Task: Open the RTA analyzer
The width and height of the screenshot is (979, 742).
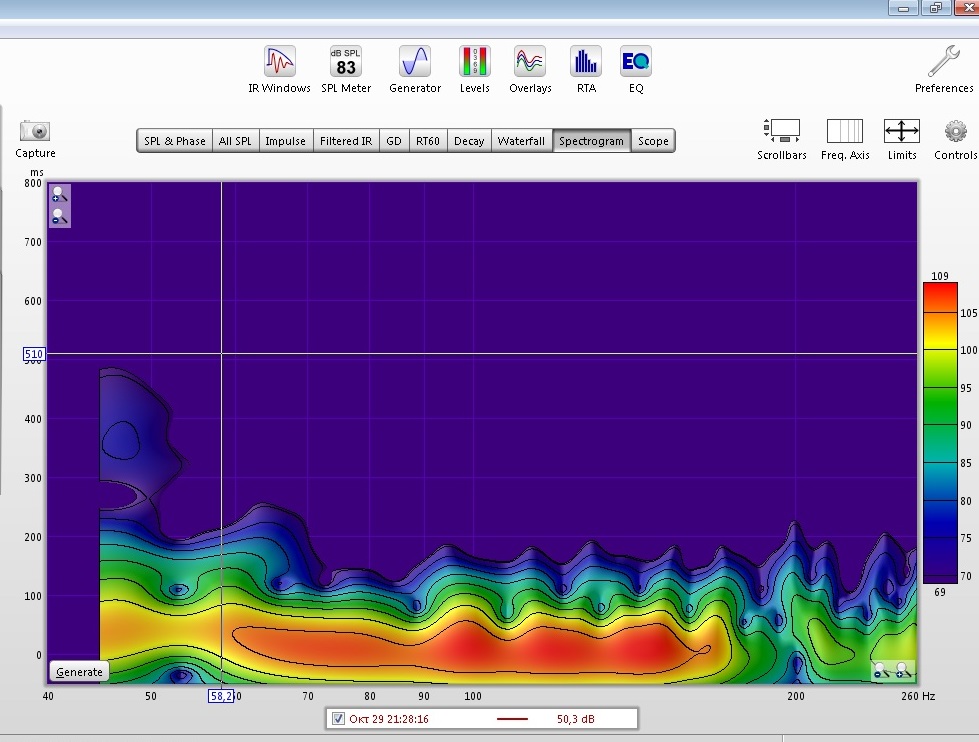Action: click(x=586, y=62)
